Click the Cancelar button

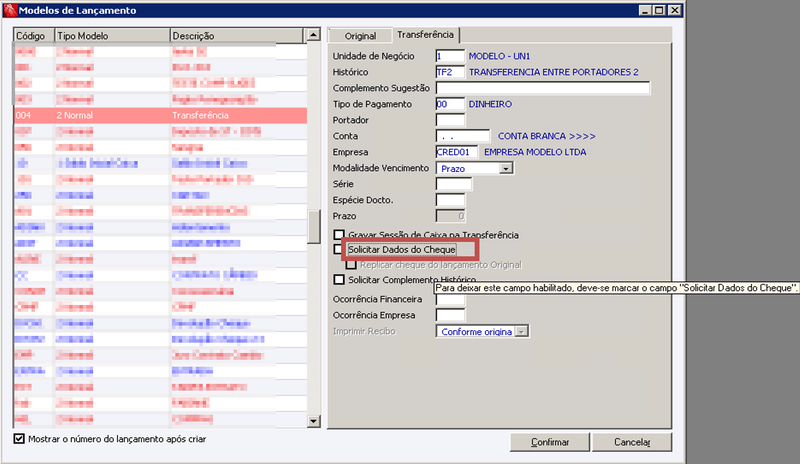coord(632,442)
